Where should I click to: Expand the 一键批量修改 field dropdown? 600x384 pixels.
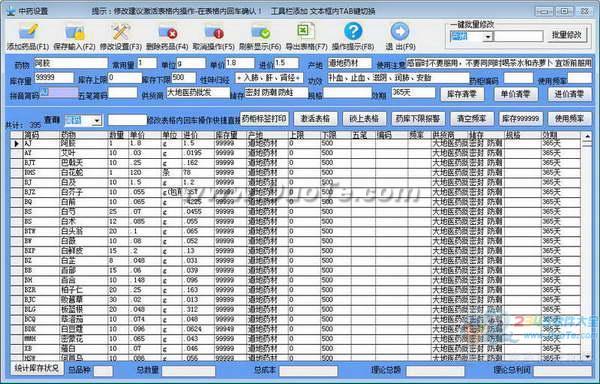coord(488,37)
